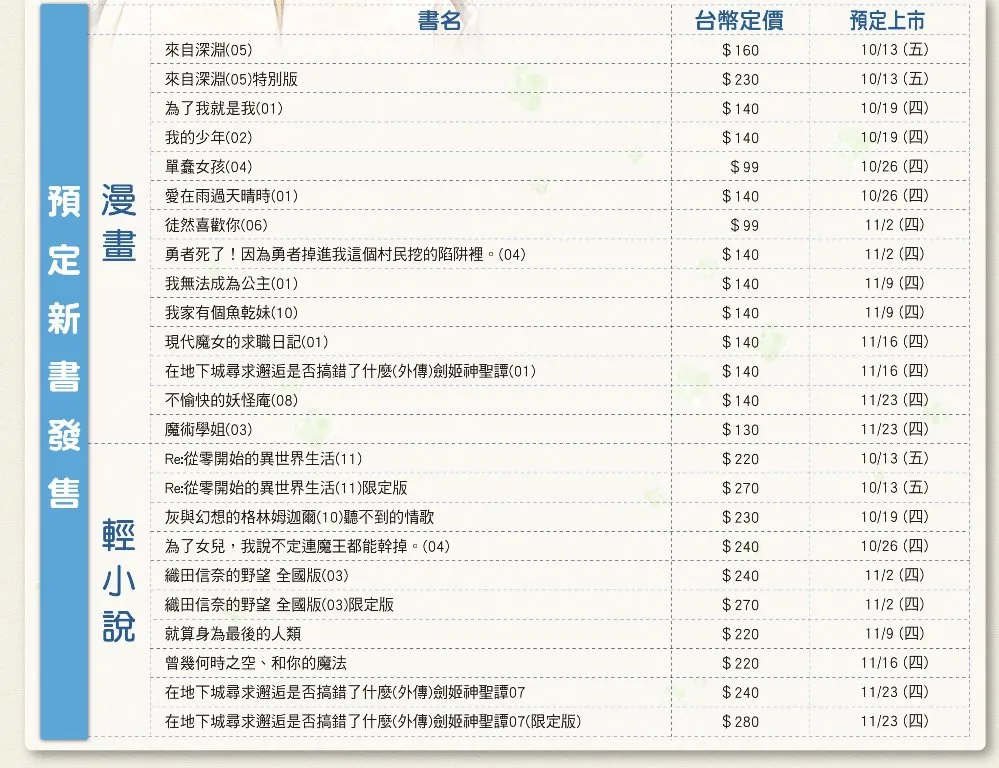999x768 pixels.
Task: Select the $270 price of 織田信奈 限定版
Action: [x=740, y=605]
